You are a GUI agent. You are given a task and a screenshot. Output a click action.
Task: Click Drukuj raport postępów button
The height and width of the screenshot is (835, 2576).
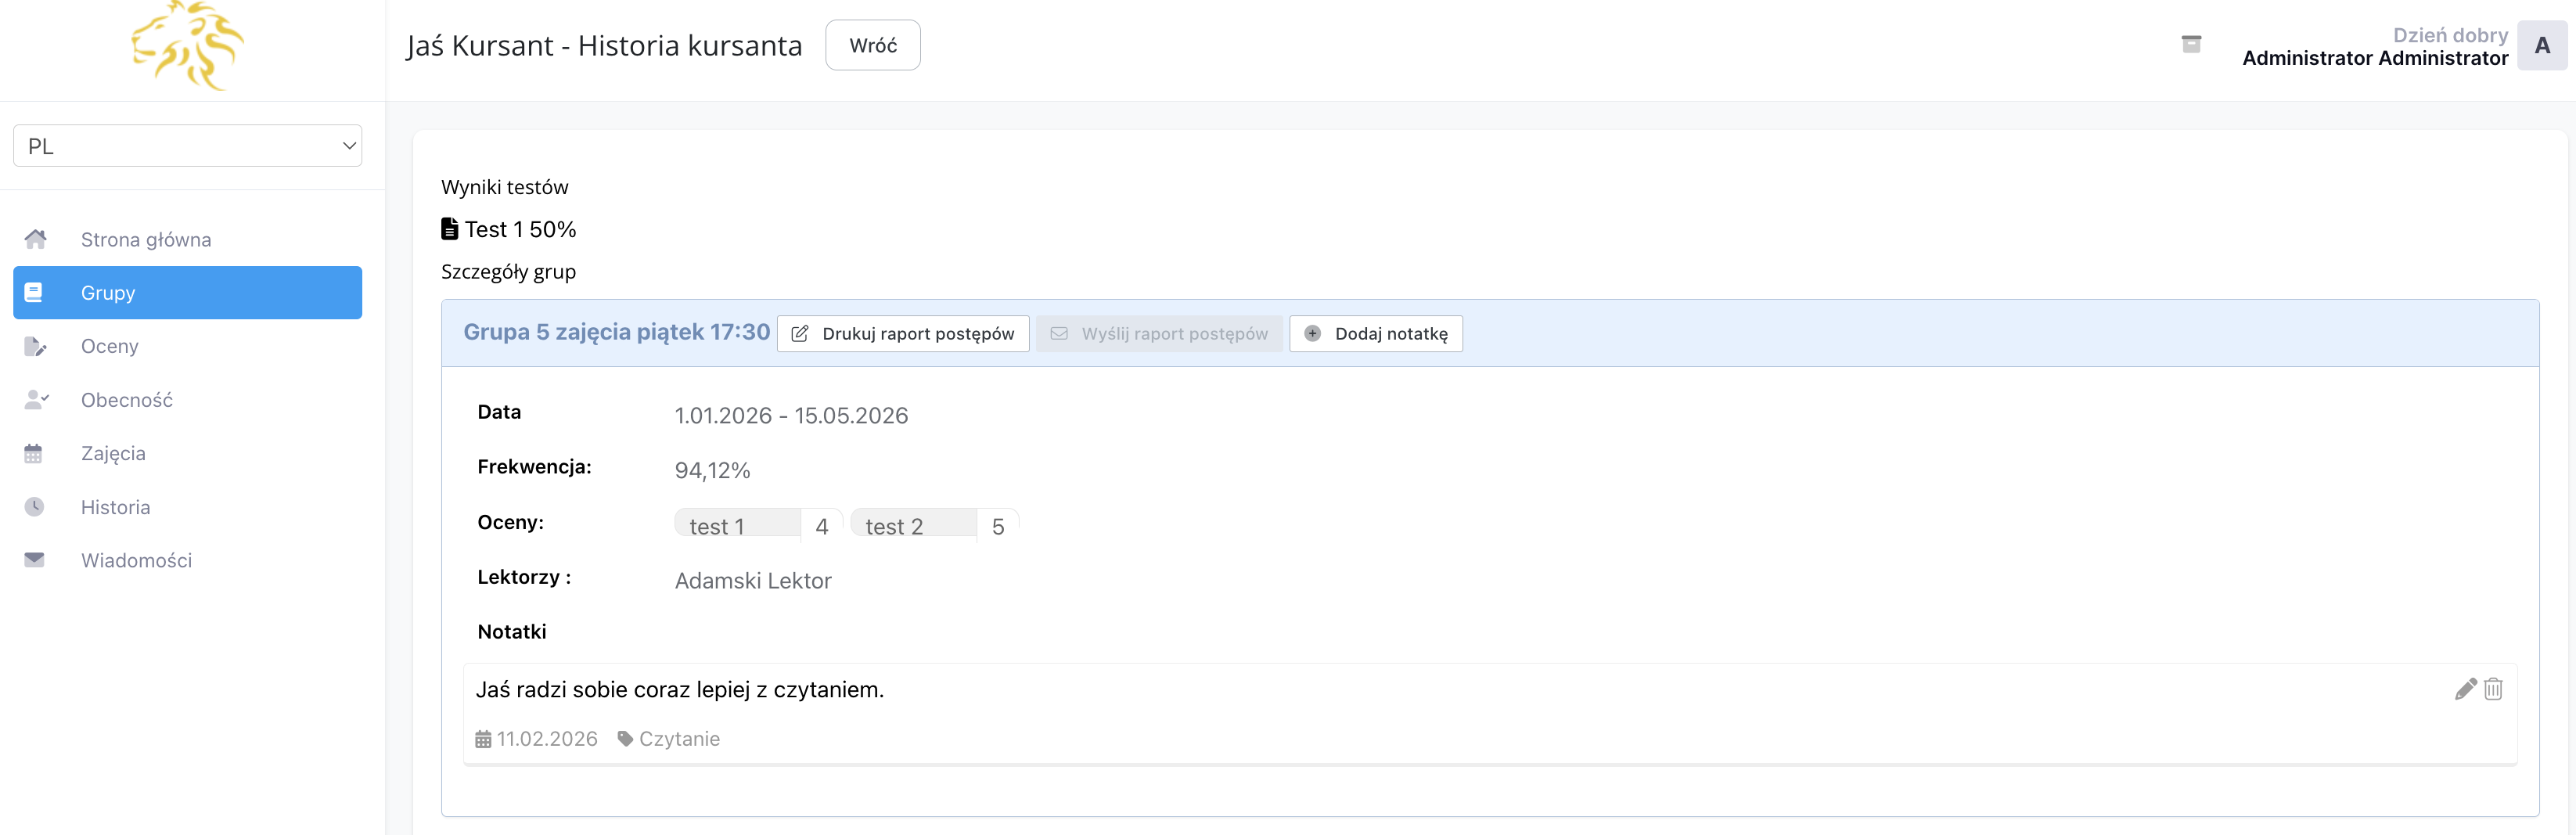tap(903, 334)
